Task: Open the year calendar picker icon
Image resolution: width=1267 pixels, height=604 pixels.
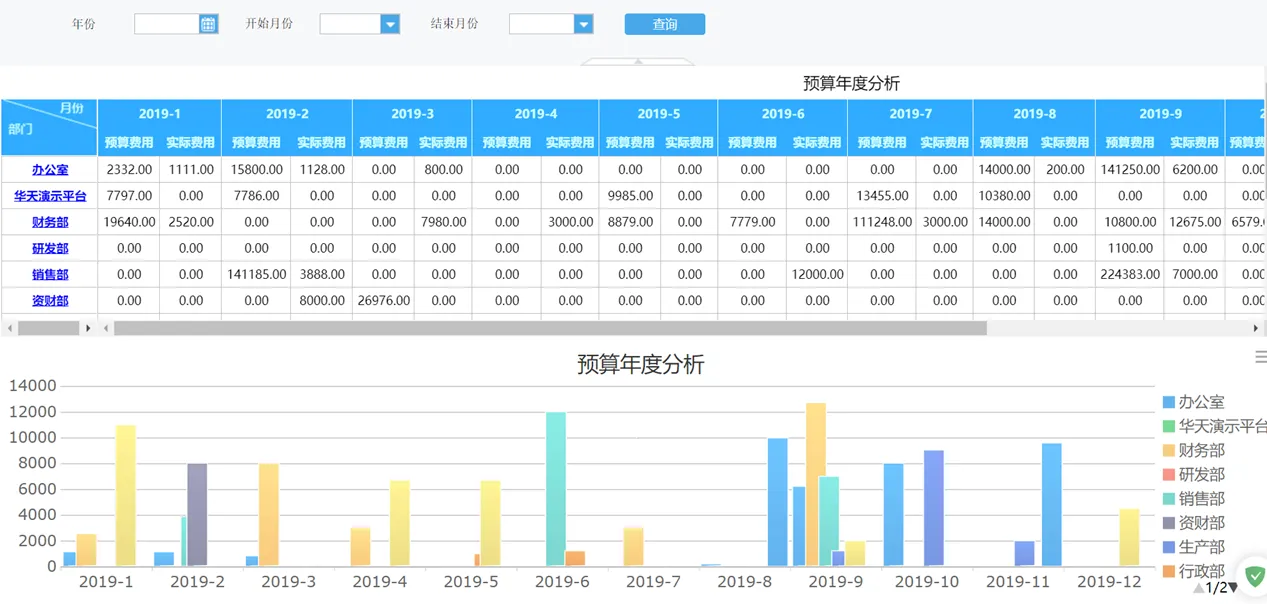Action: [208, 24]
